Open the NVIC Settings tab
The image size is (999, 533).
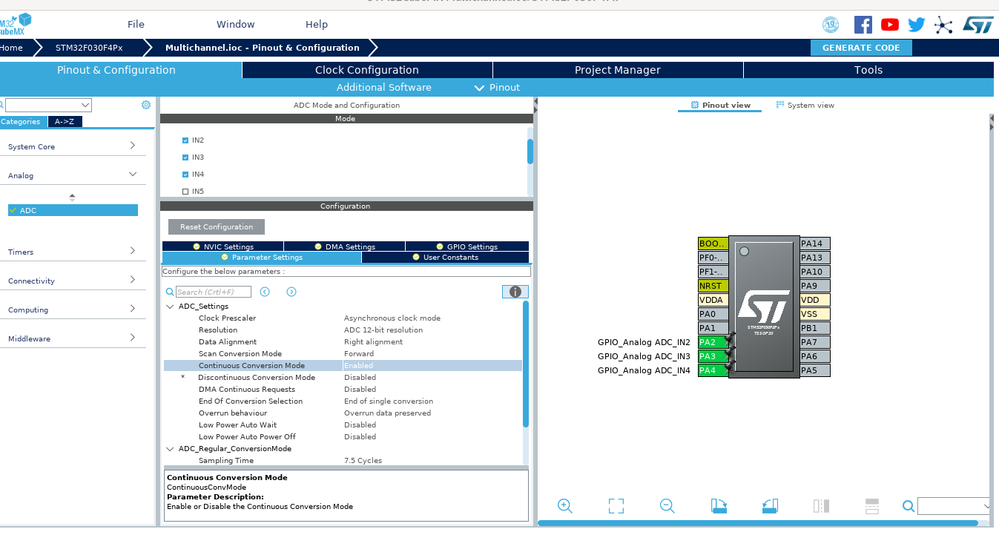click(x=223, y=246)
